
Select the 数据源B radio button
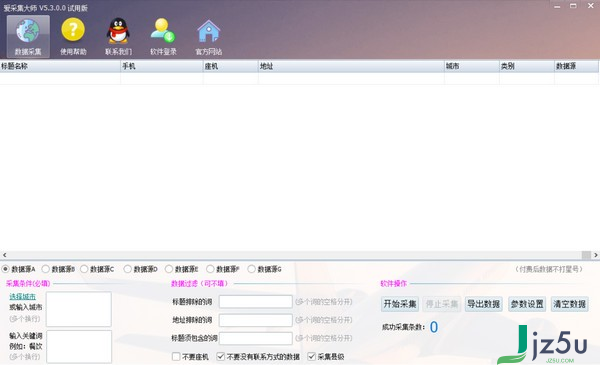coord(46,269)
